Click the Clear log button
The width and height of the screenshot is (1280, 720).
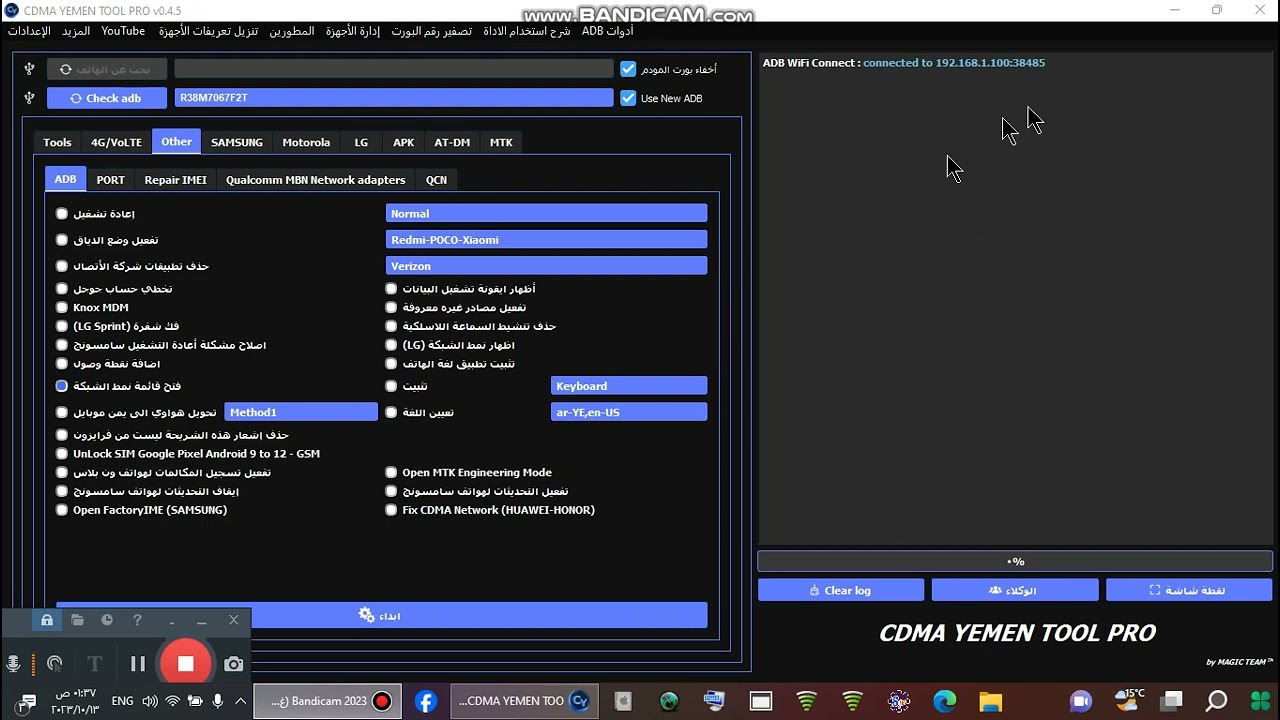(x=841, y=590)
